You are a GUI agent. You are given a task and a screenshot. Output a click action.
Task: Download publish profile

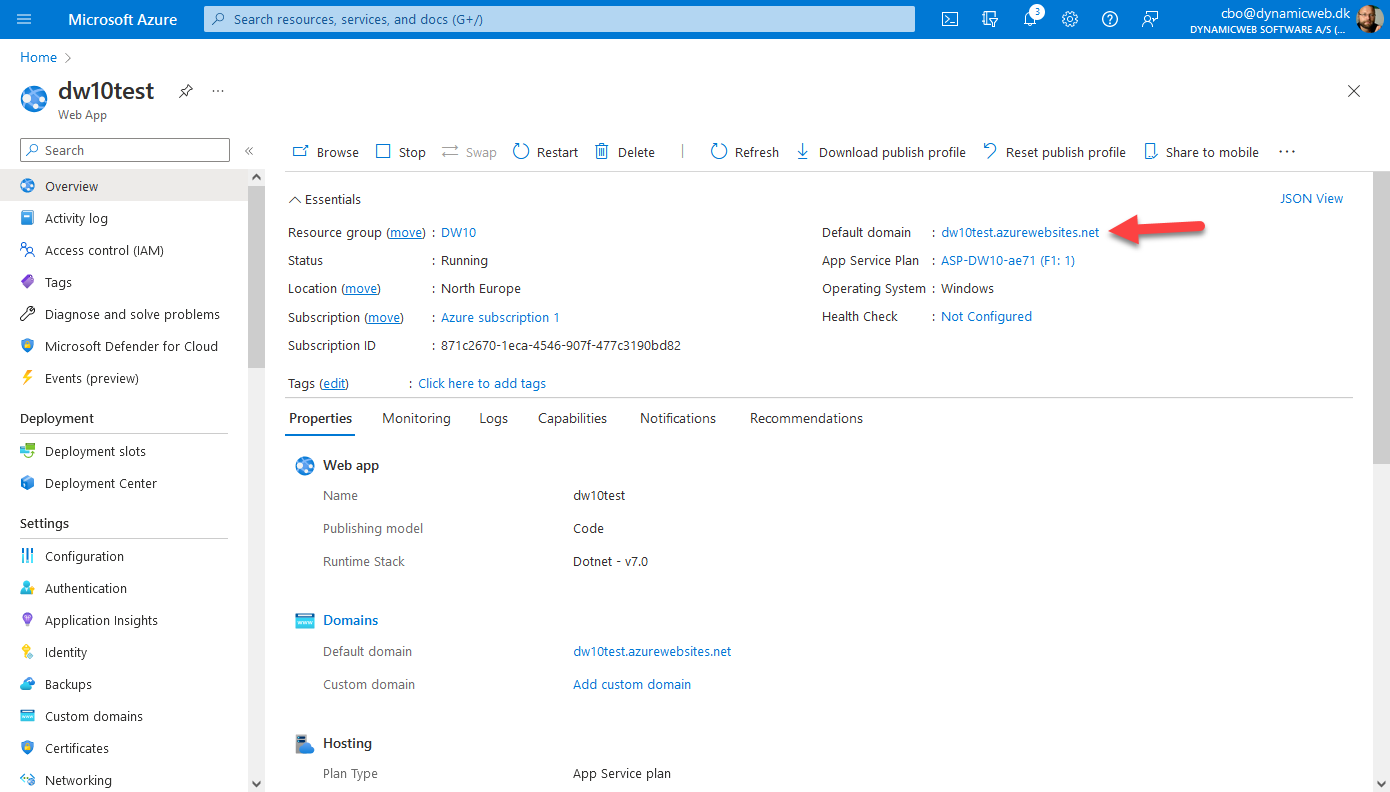click(881, 152)
